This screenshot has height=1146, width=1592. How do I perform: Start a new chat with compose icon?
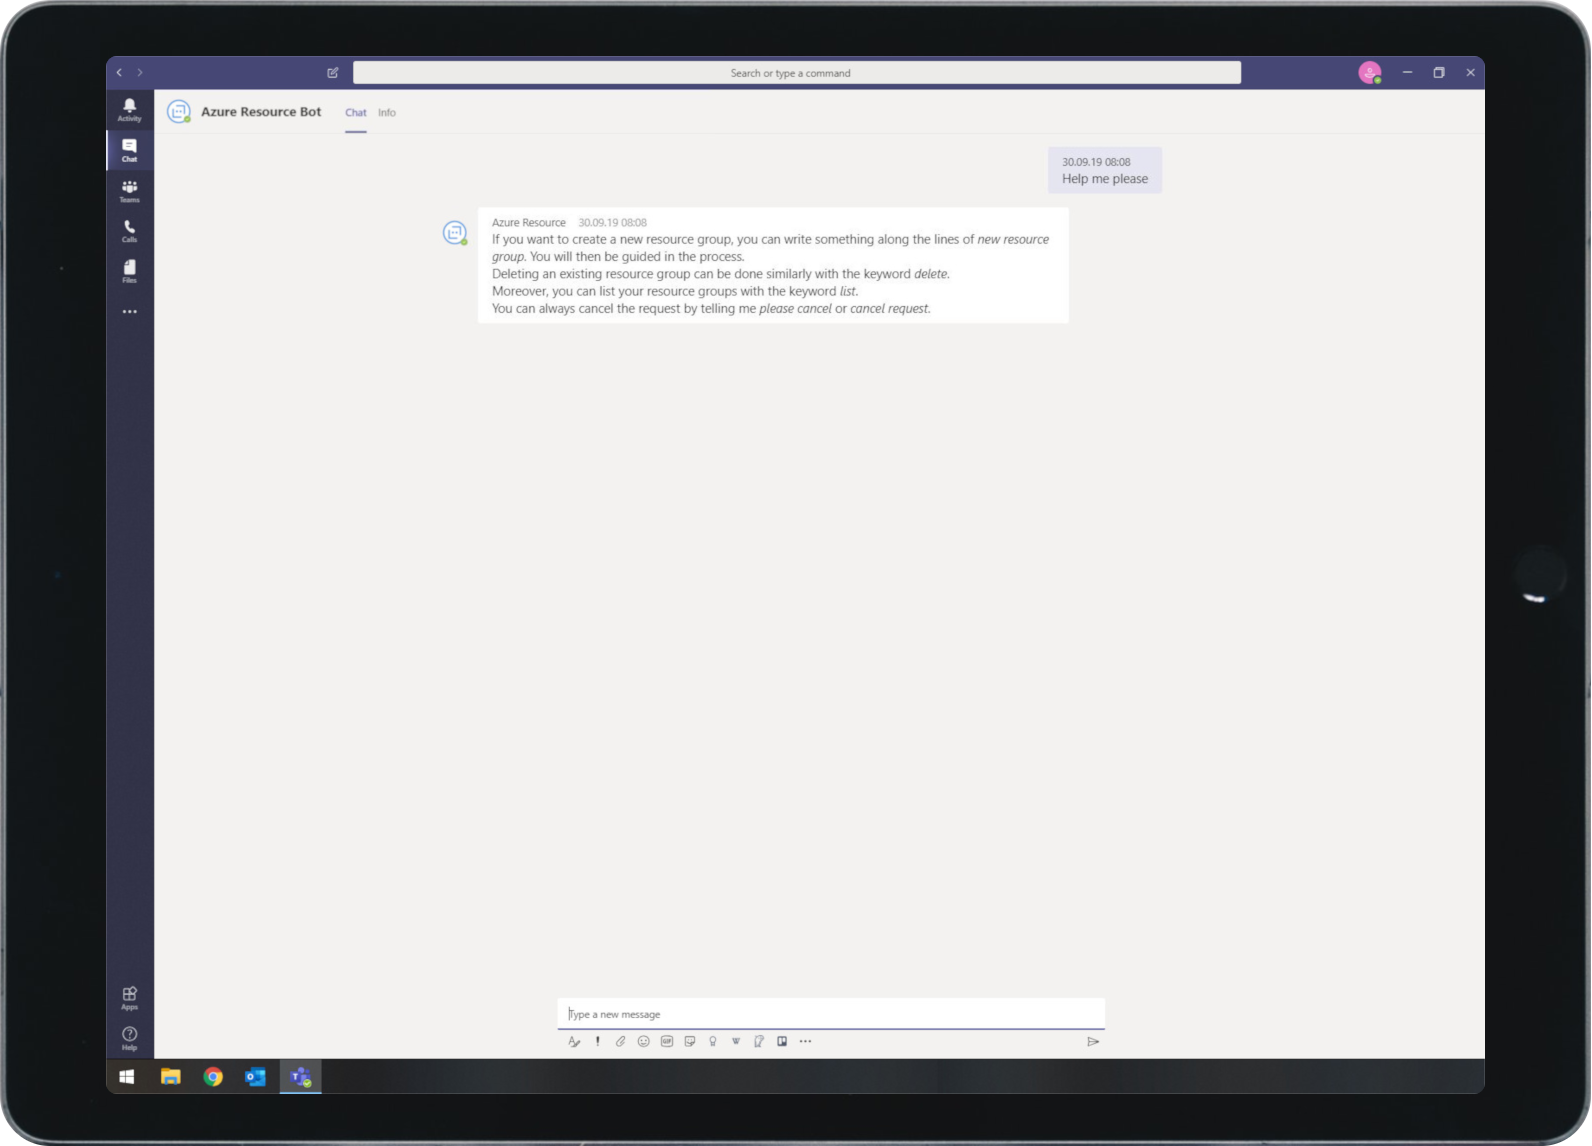pyautogui.click(x=333, y=72)
